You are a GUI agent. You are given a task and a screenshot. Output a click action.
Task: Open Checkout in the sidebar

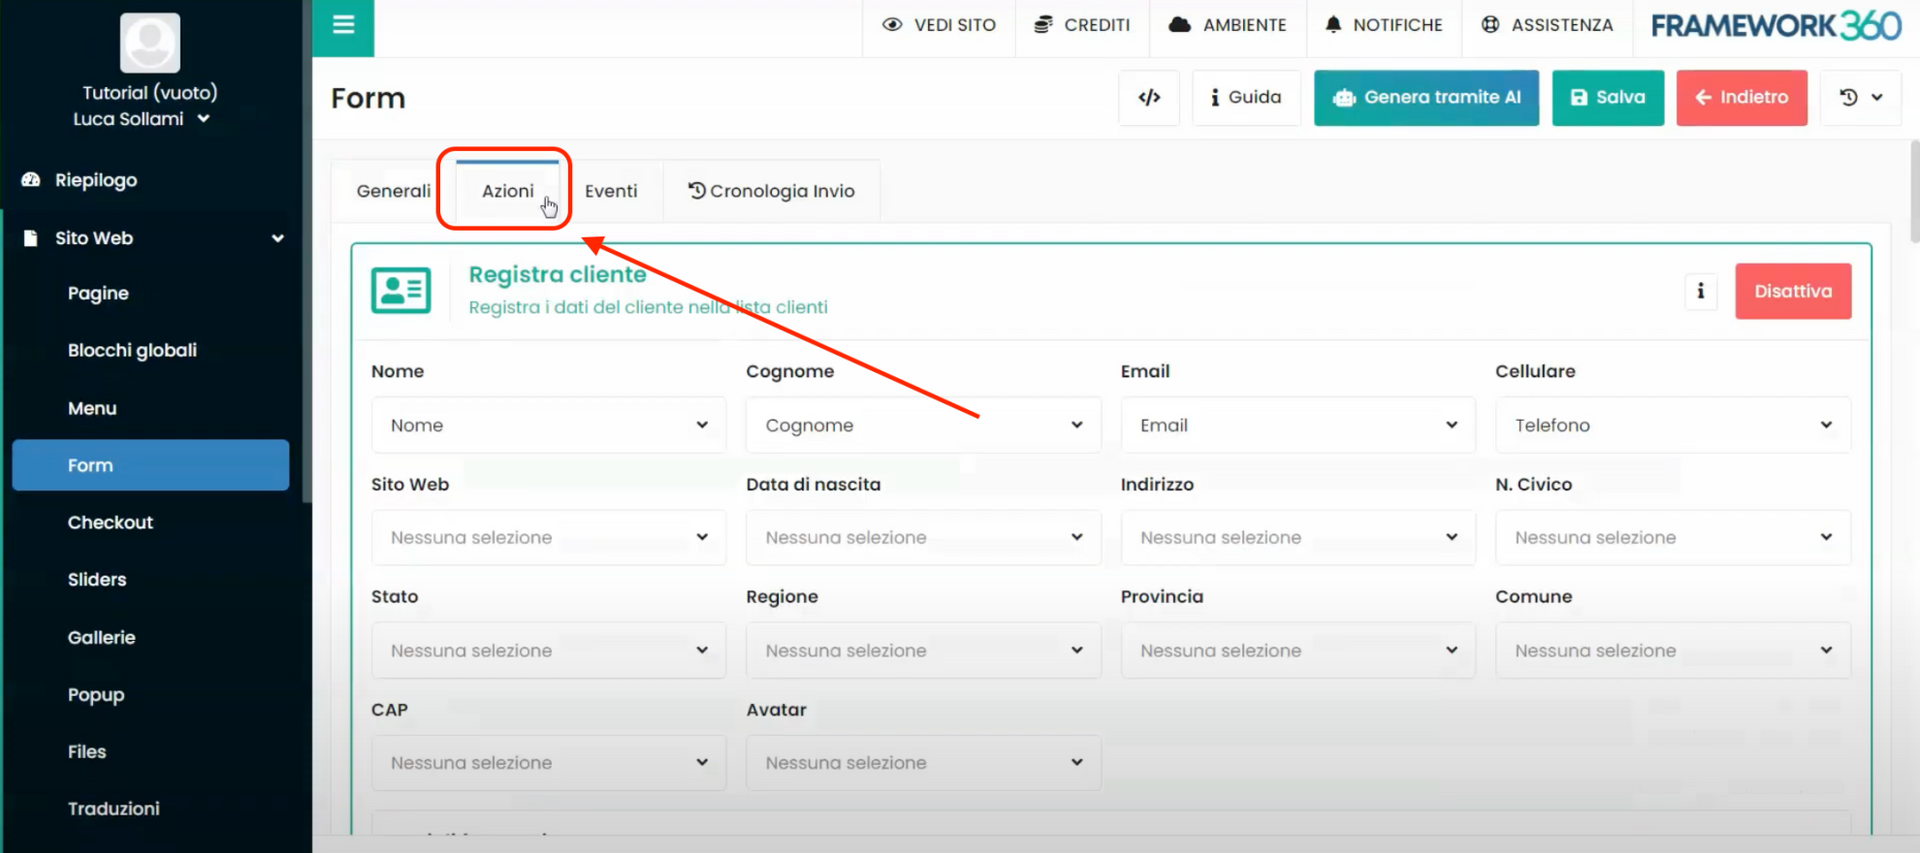pyautogui.click(x=110, y=523)
